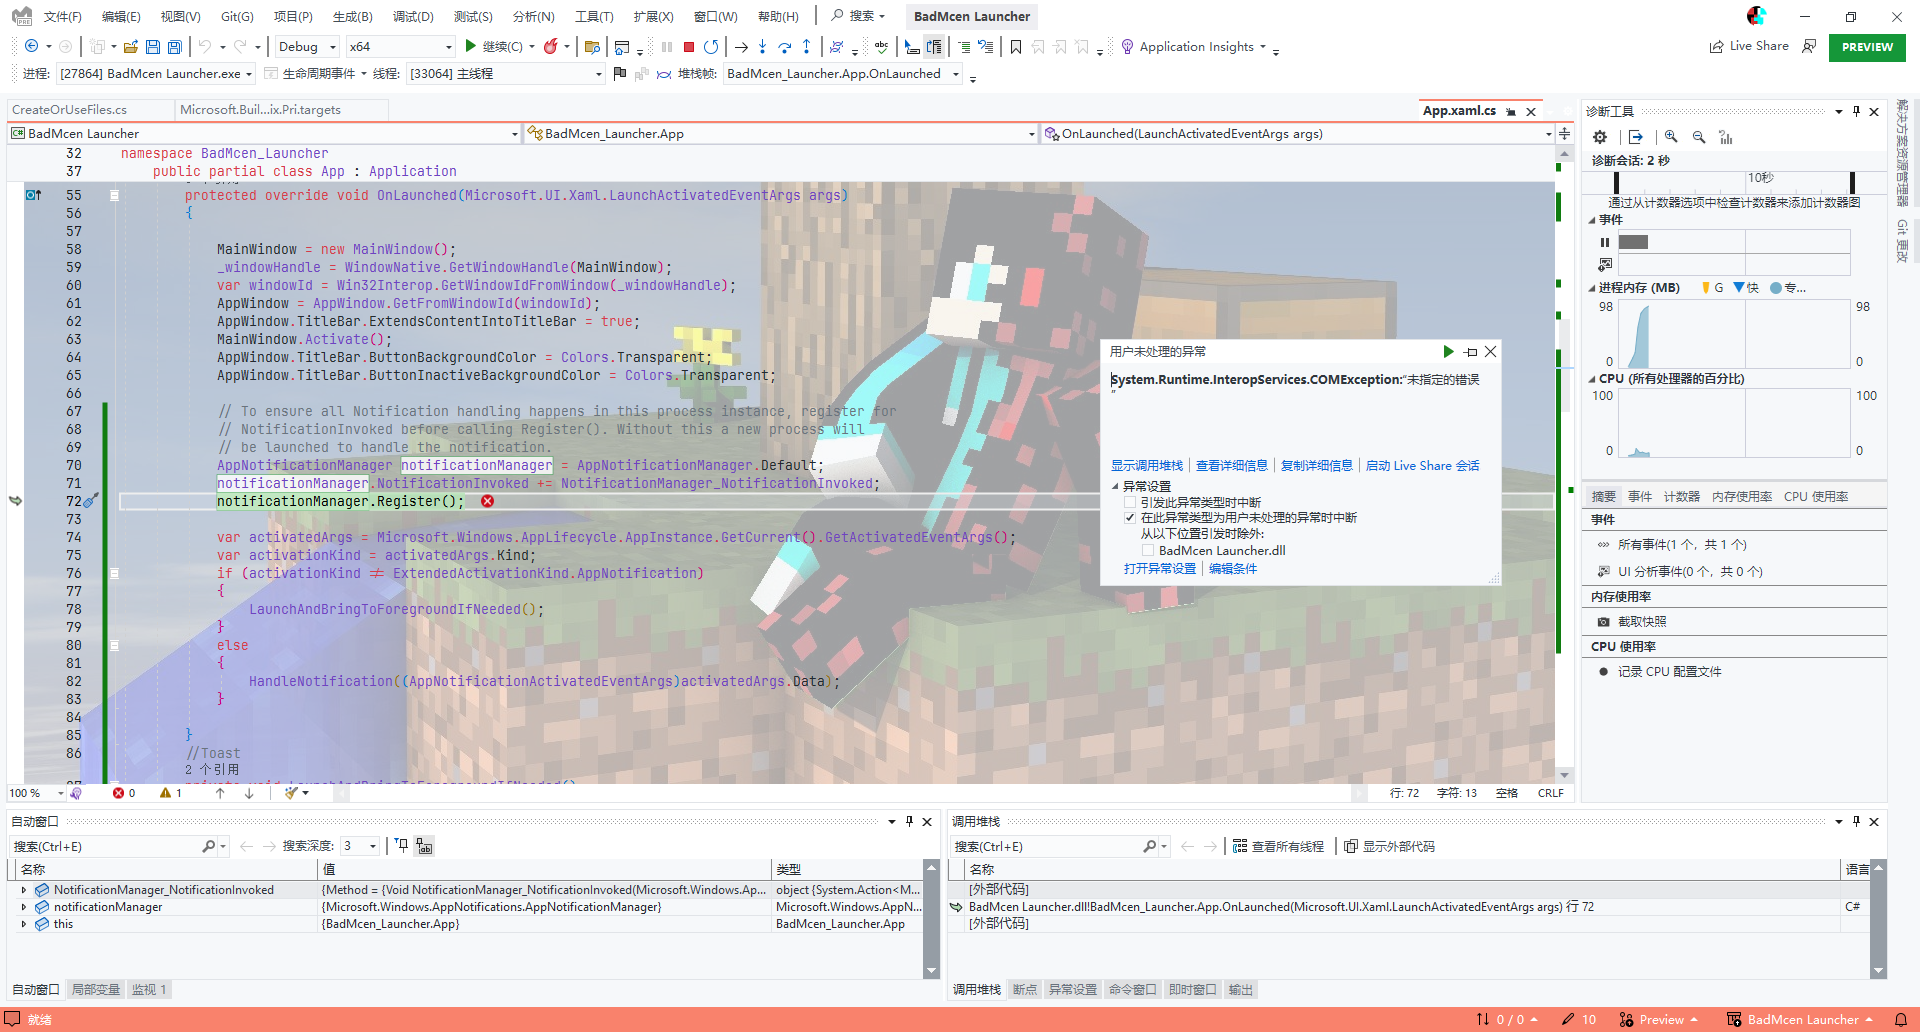1920x1032 pixels.
Task: Click the error icon next to notificationManager.Register()
Action: 488,501
